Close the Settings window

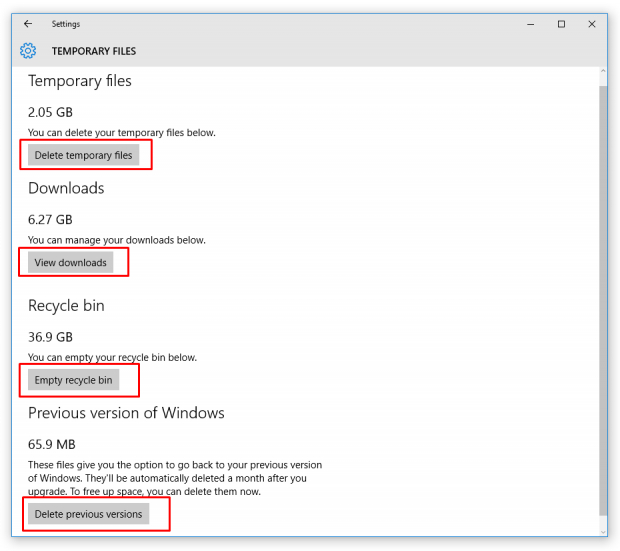(x=592, y=24)
